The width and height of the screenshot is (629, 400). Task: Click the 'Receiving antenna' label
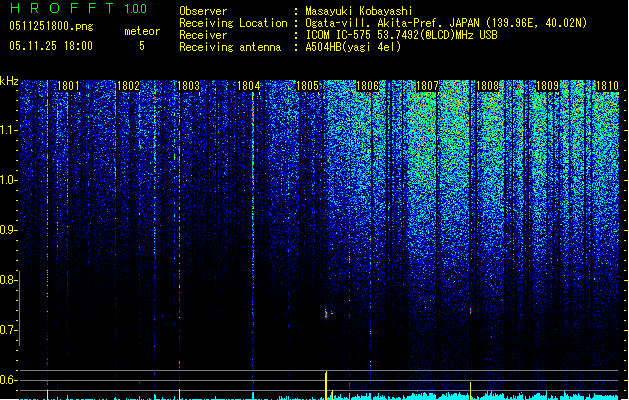coord(230,47)
